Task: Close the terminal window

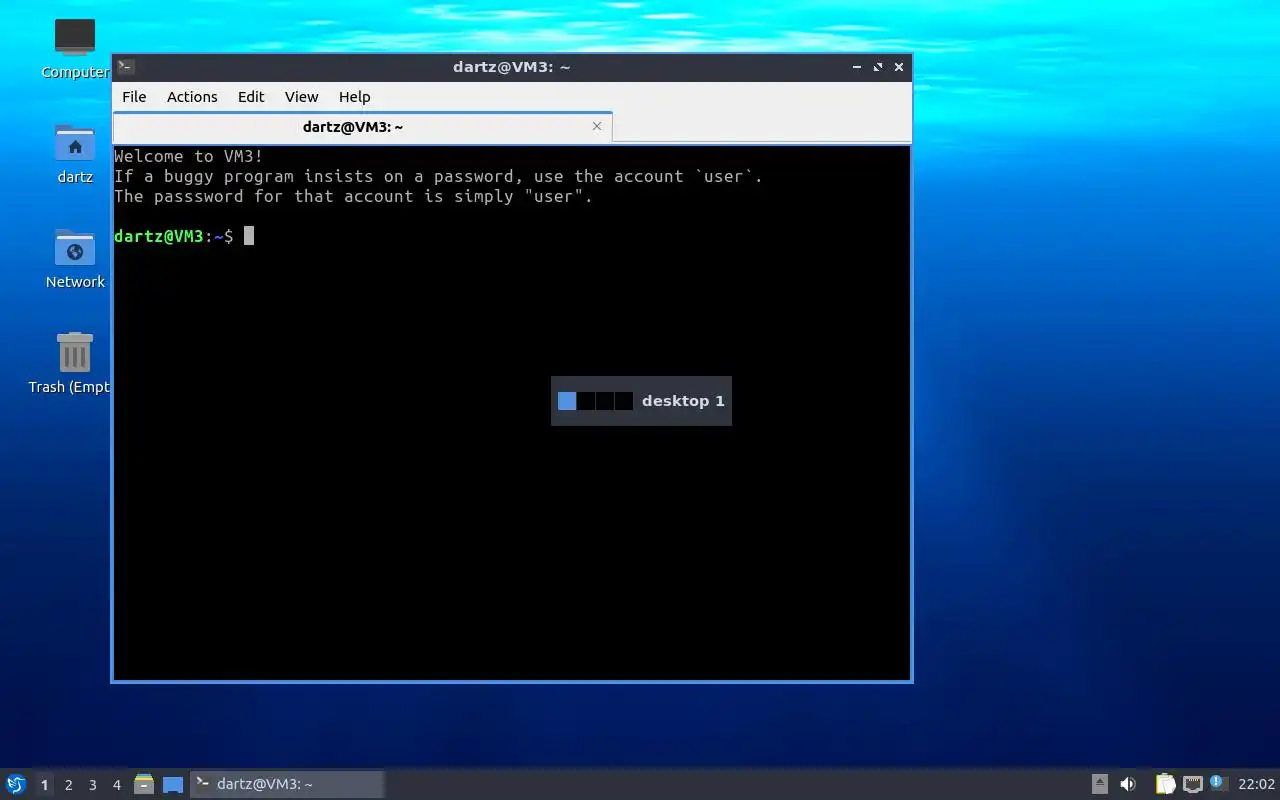Action: (899, 67)
